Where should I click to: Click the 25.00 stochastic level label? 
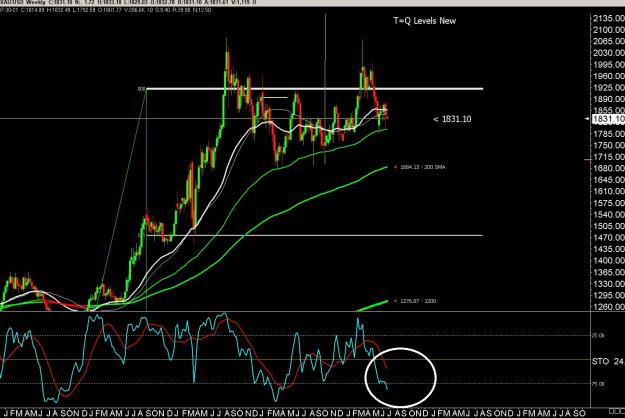[x=598, y=336]
